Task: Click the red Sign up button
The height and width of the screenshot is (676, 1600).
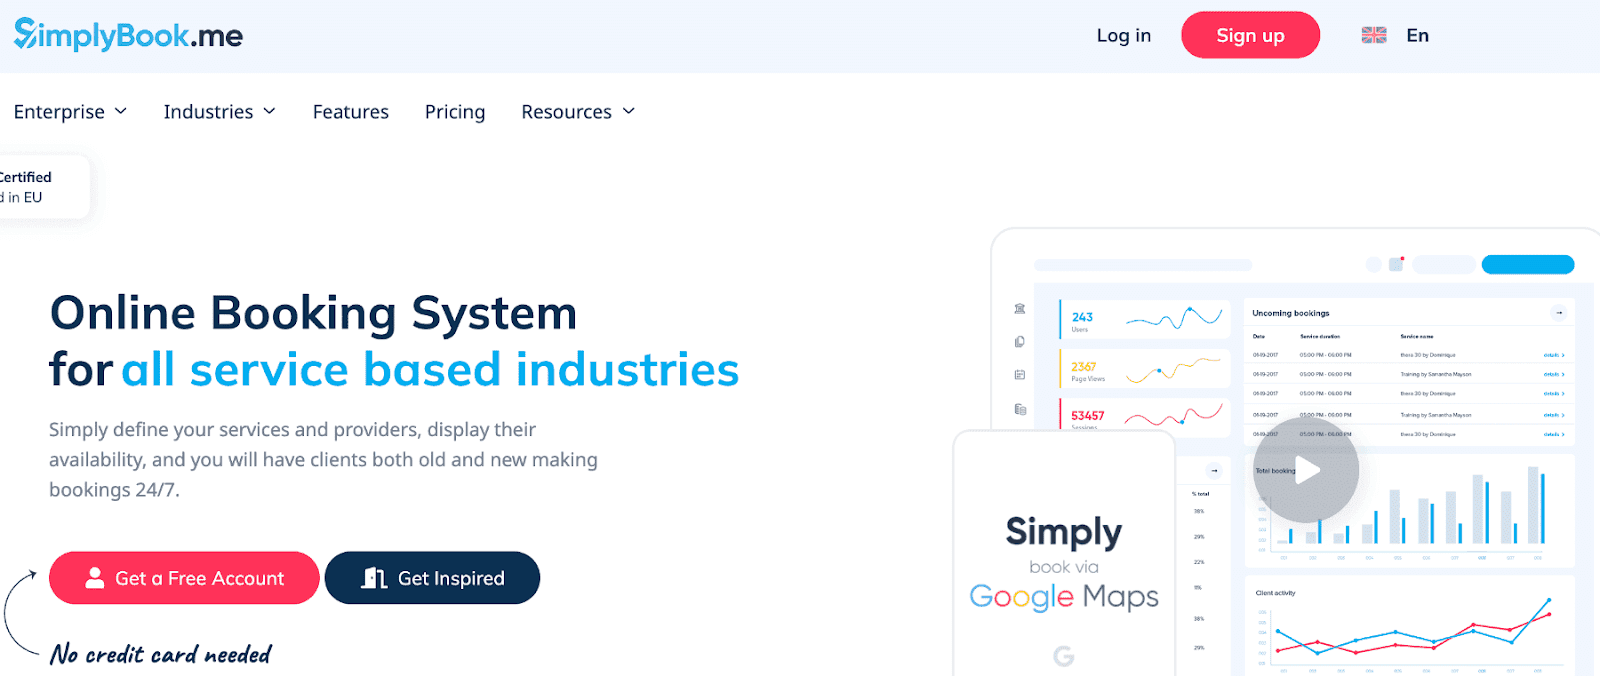Action: (x=1250, y=35)
